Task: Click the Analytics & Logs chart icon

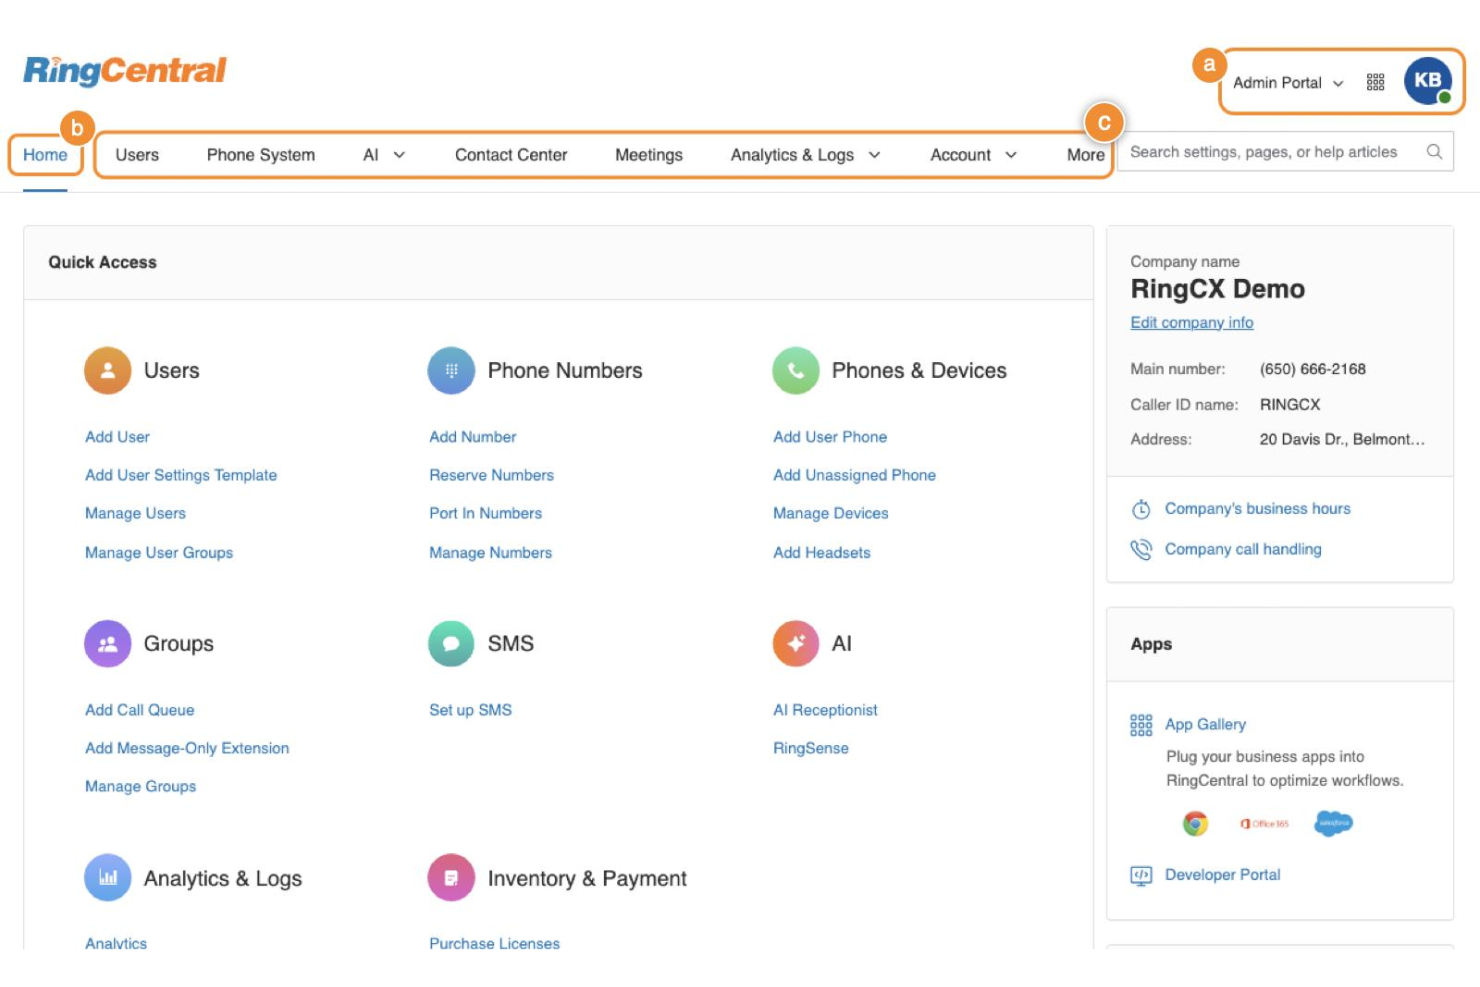Action: pos(108,878)
